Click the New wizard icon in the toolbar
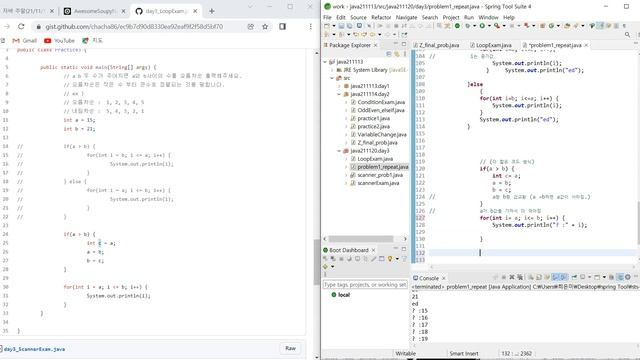This screenshot has height=360, width=640. [x=326, y=26]
